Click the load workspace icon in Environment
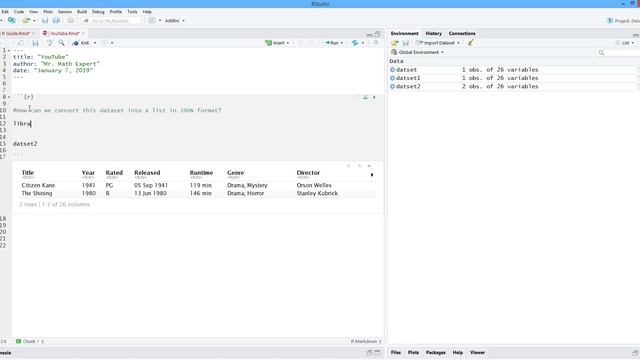Image resolution: width=640 pixels, height=360 pixels. point(394,43)
